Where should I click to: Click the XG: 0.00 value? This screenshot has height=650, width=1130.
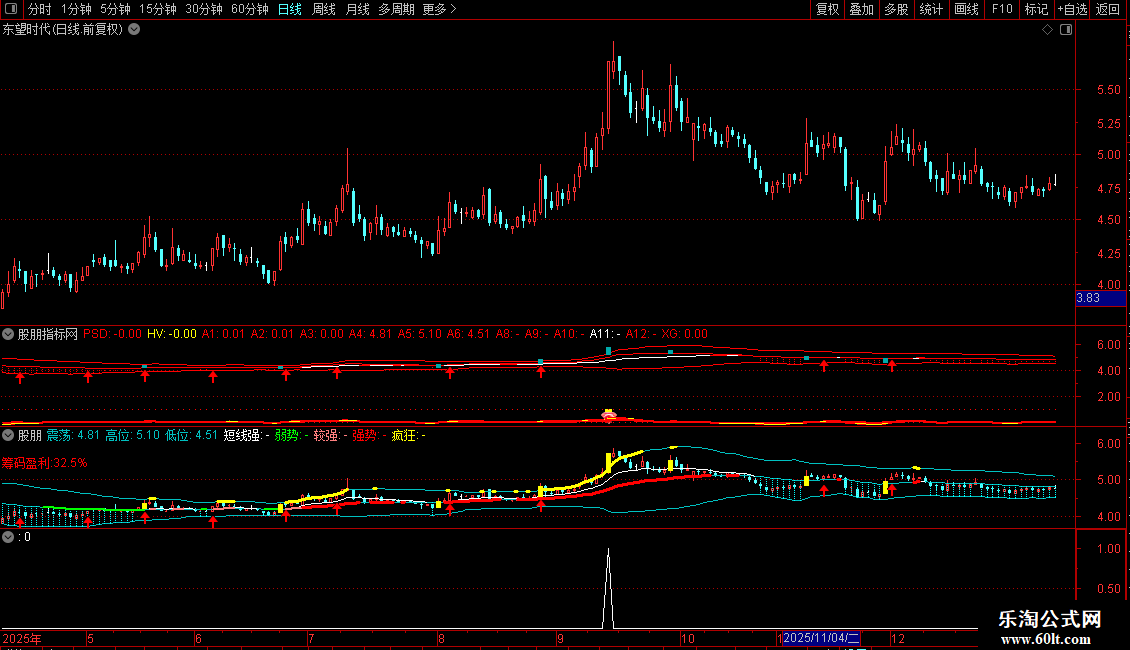click(685, 334)
